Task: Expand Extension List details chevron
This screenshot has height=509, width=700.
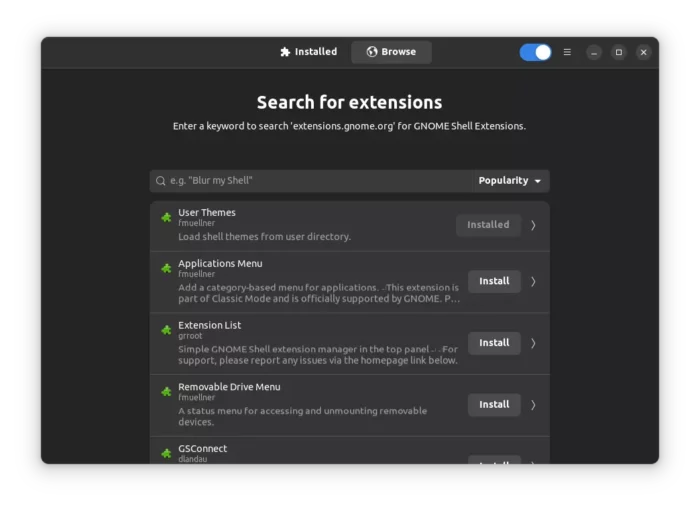Action: [x=533, y=343]
